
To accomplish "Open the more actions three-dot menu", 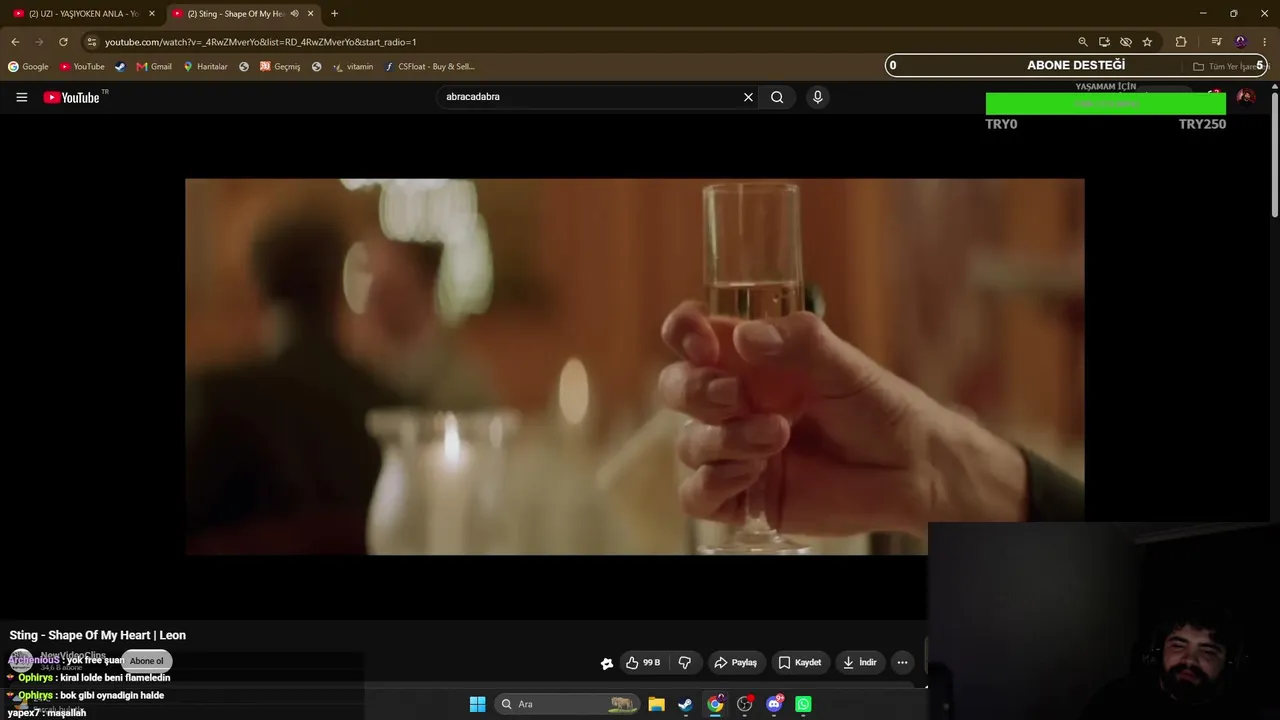I will coord(902,662).
